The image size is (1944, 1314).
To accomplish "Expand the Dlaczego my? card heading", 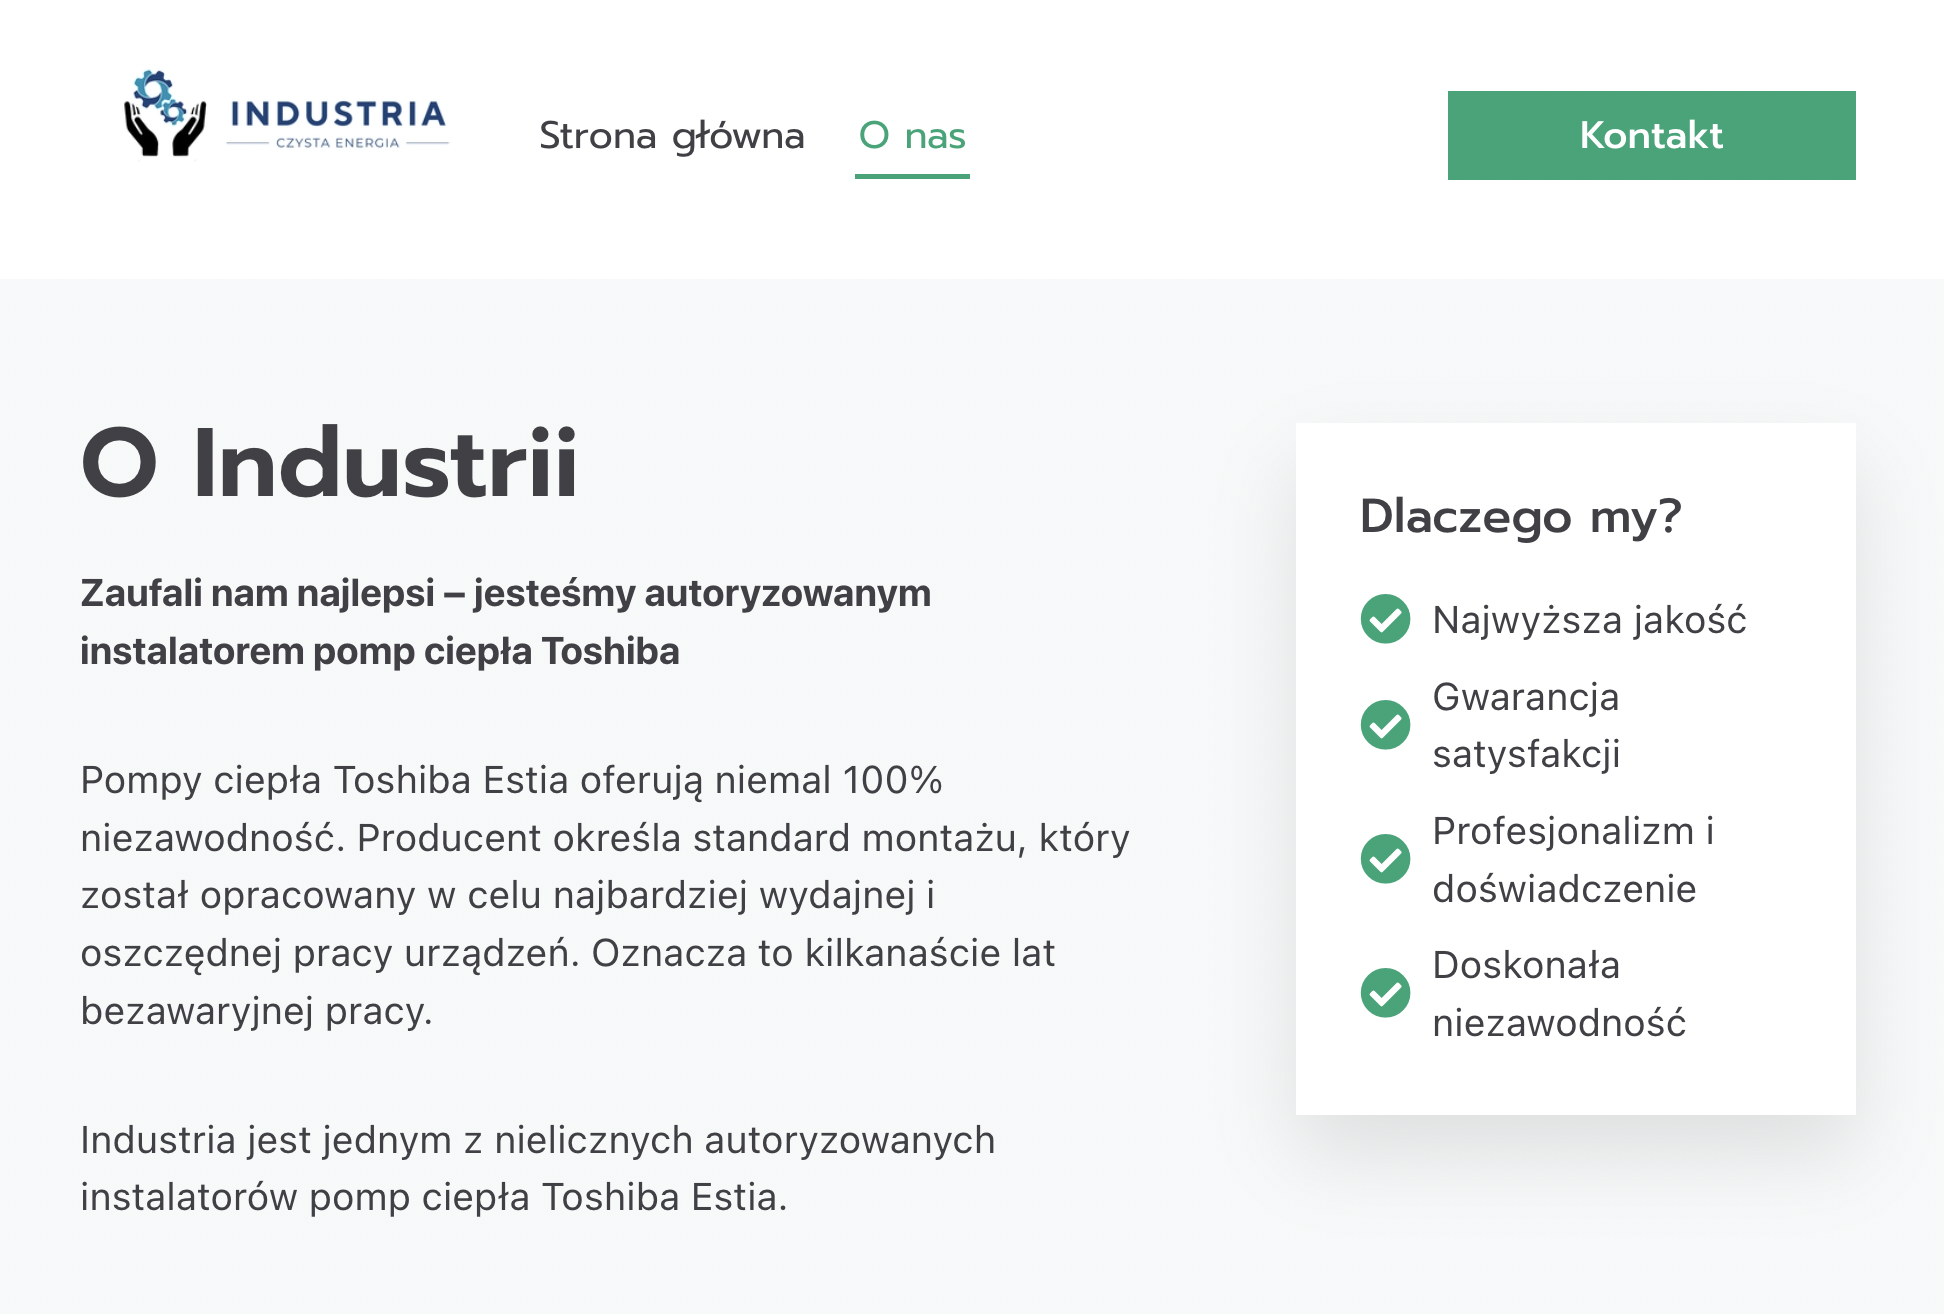I will coord(1520,518).
